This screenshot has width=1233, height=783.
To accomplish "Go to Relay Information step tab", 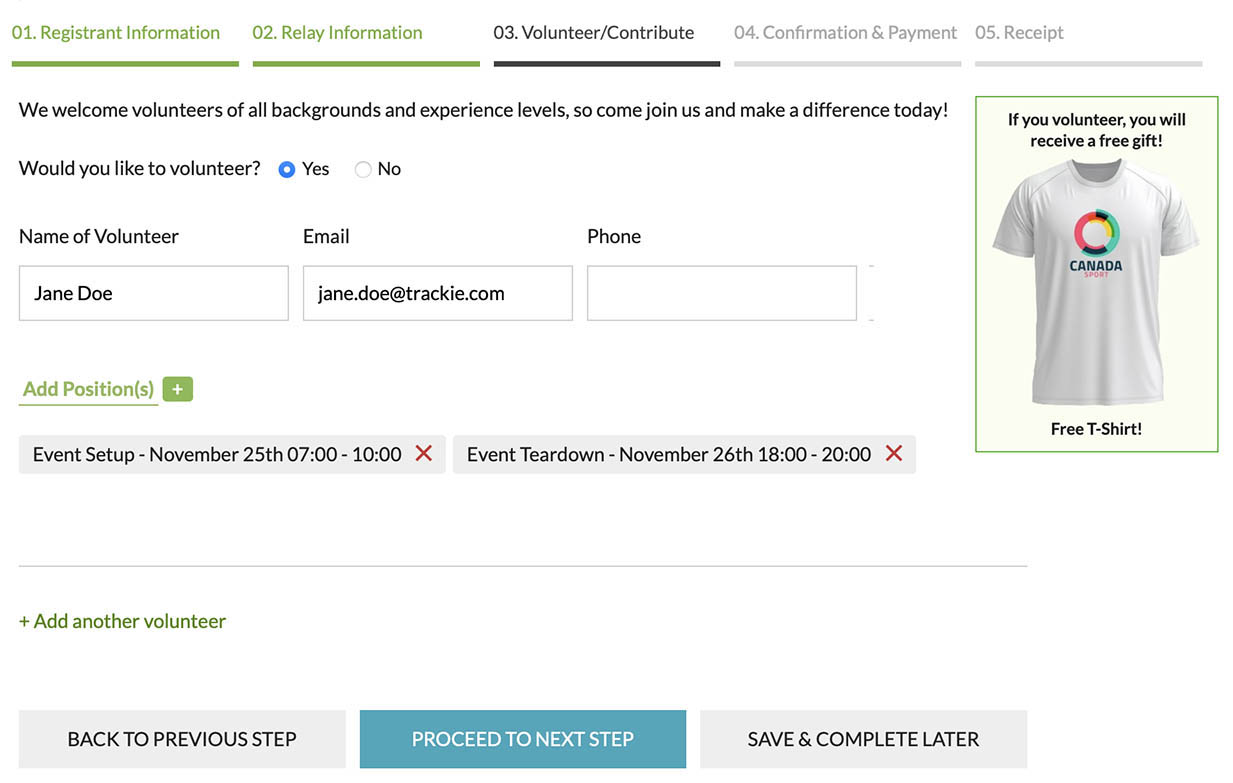I will pyautogui.click(x=337, y=33).
